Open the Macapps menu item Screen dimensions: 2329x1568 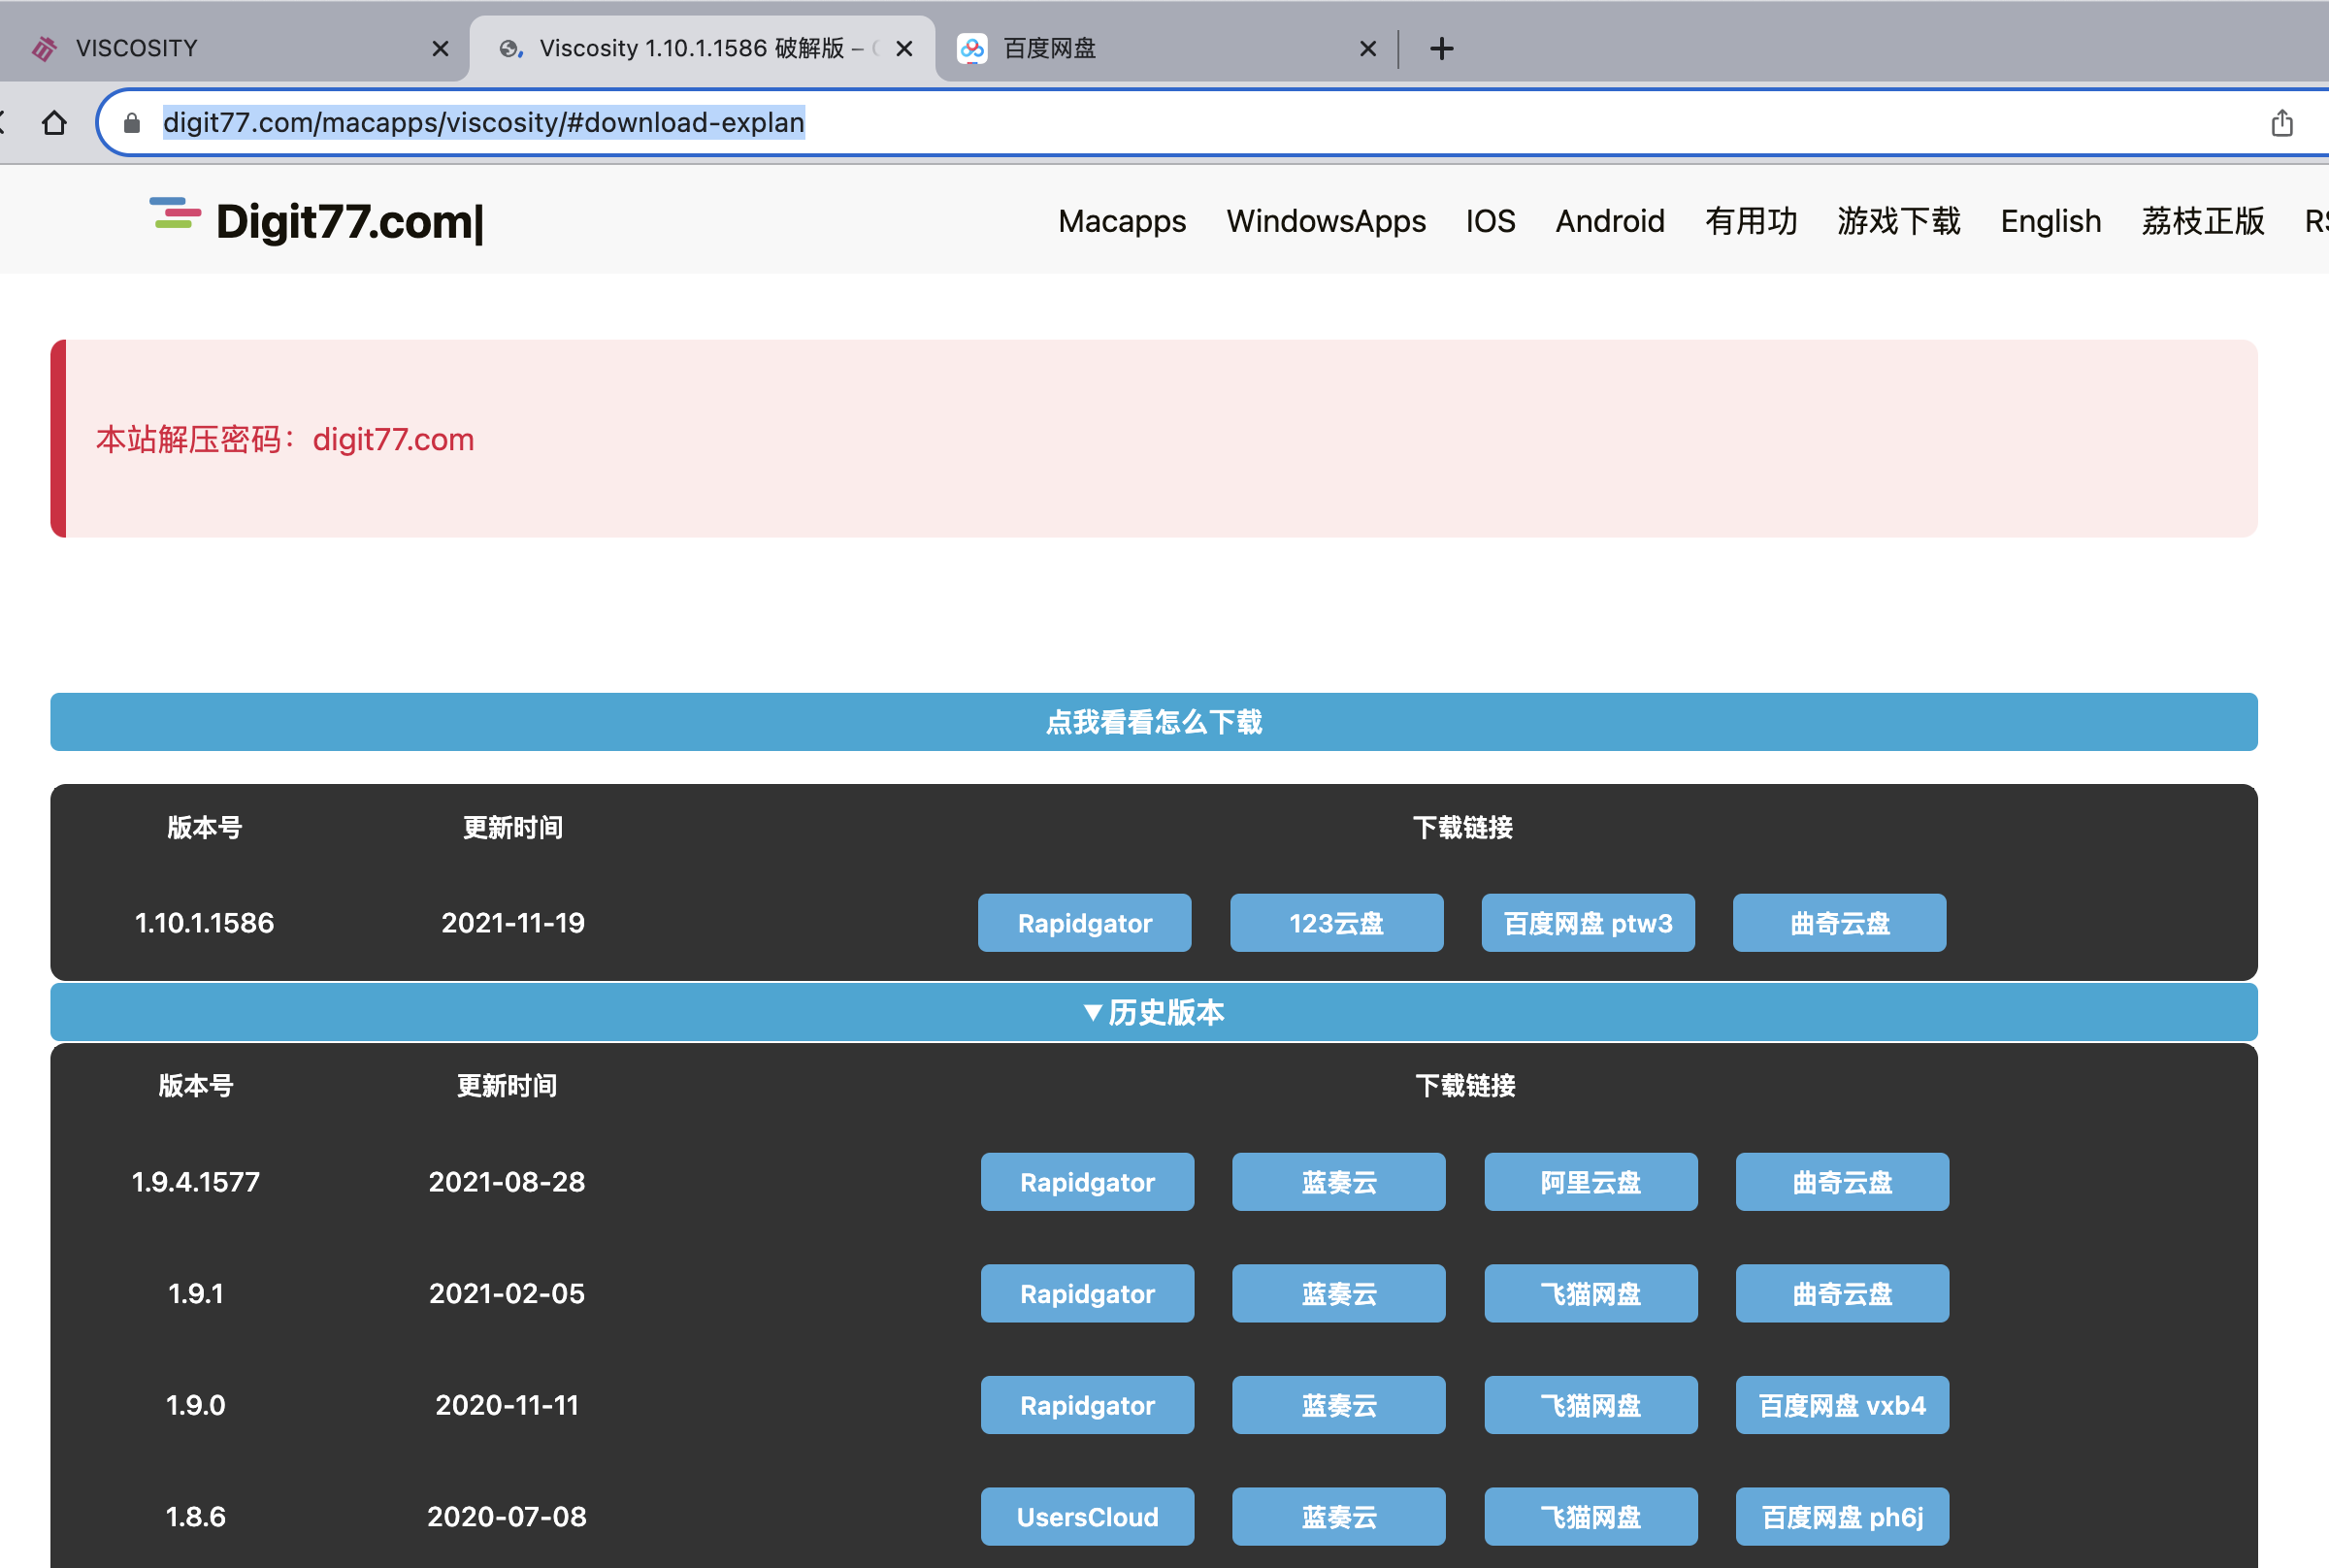point(1122,221)
